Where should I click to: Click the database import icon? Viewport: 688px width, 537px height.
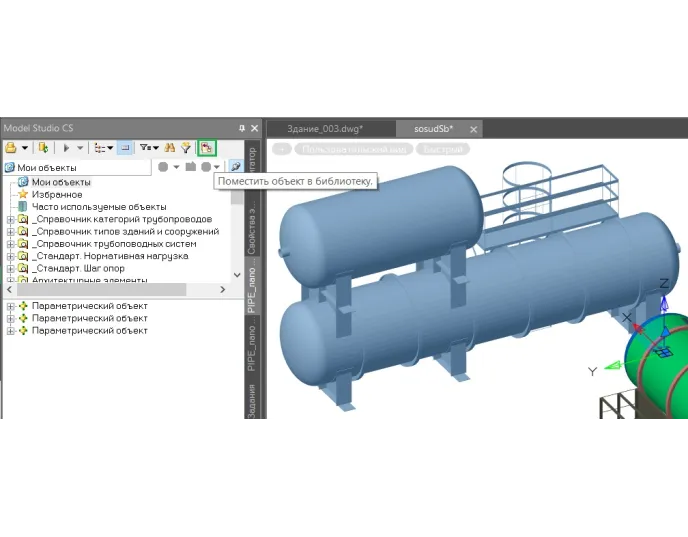coord(43,147)
